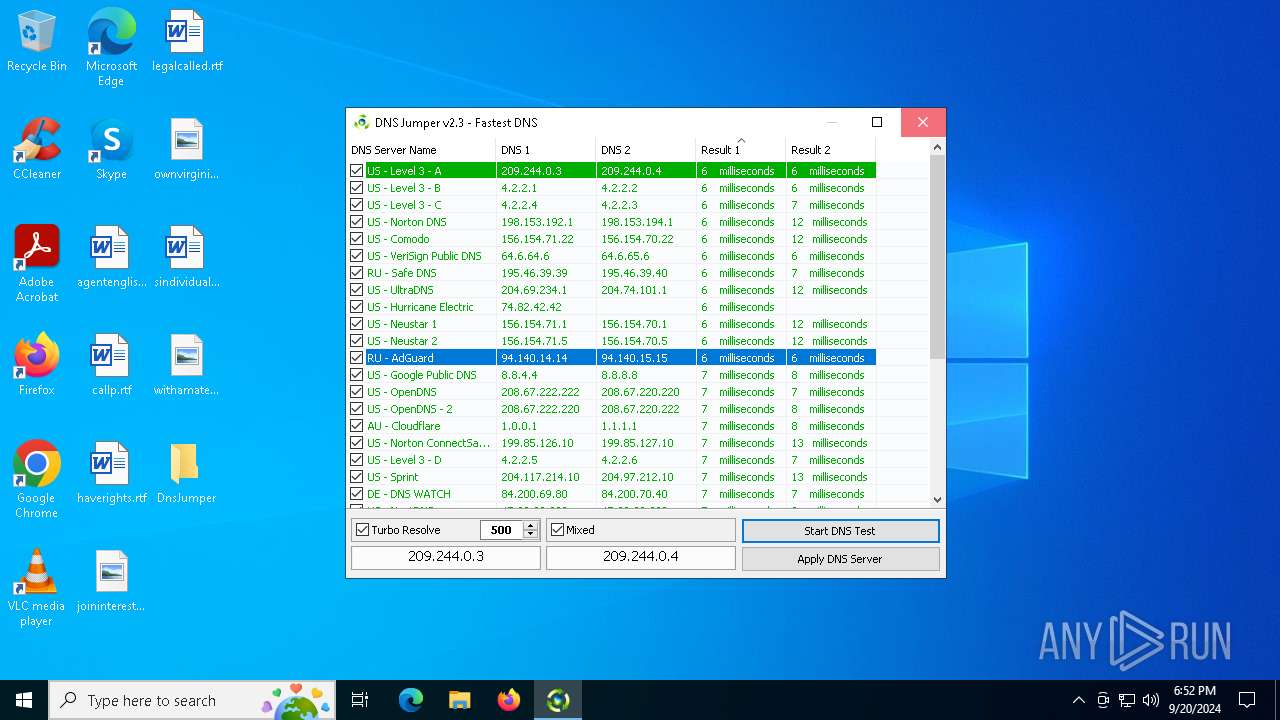Select the US - Hurricane Electric row
Screen dimensions: 1280x720
pos(611,307)
